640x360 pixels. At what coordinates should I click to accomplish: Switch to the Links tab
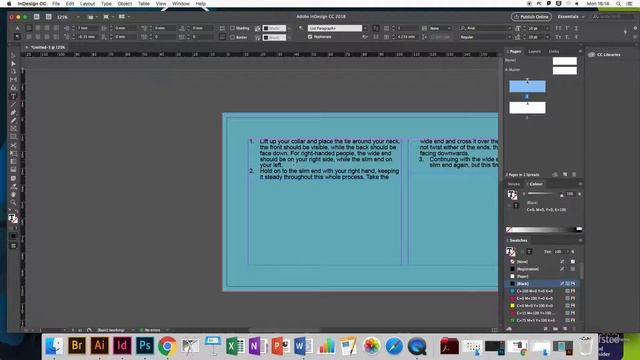[554, 51]
